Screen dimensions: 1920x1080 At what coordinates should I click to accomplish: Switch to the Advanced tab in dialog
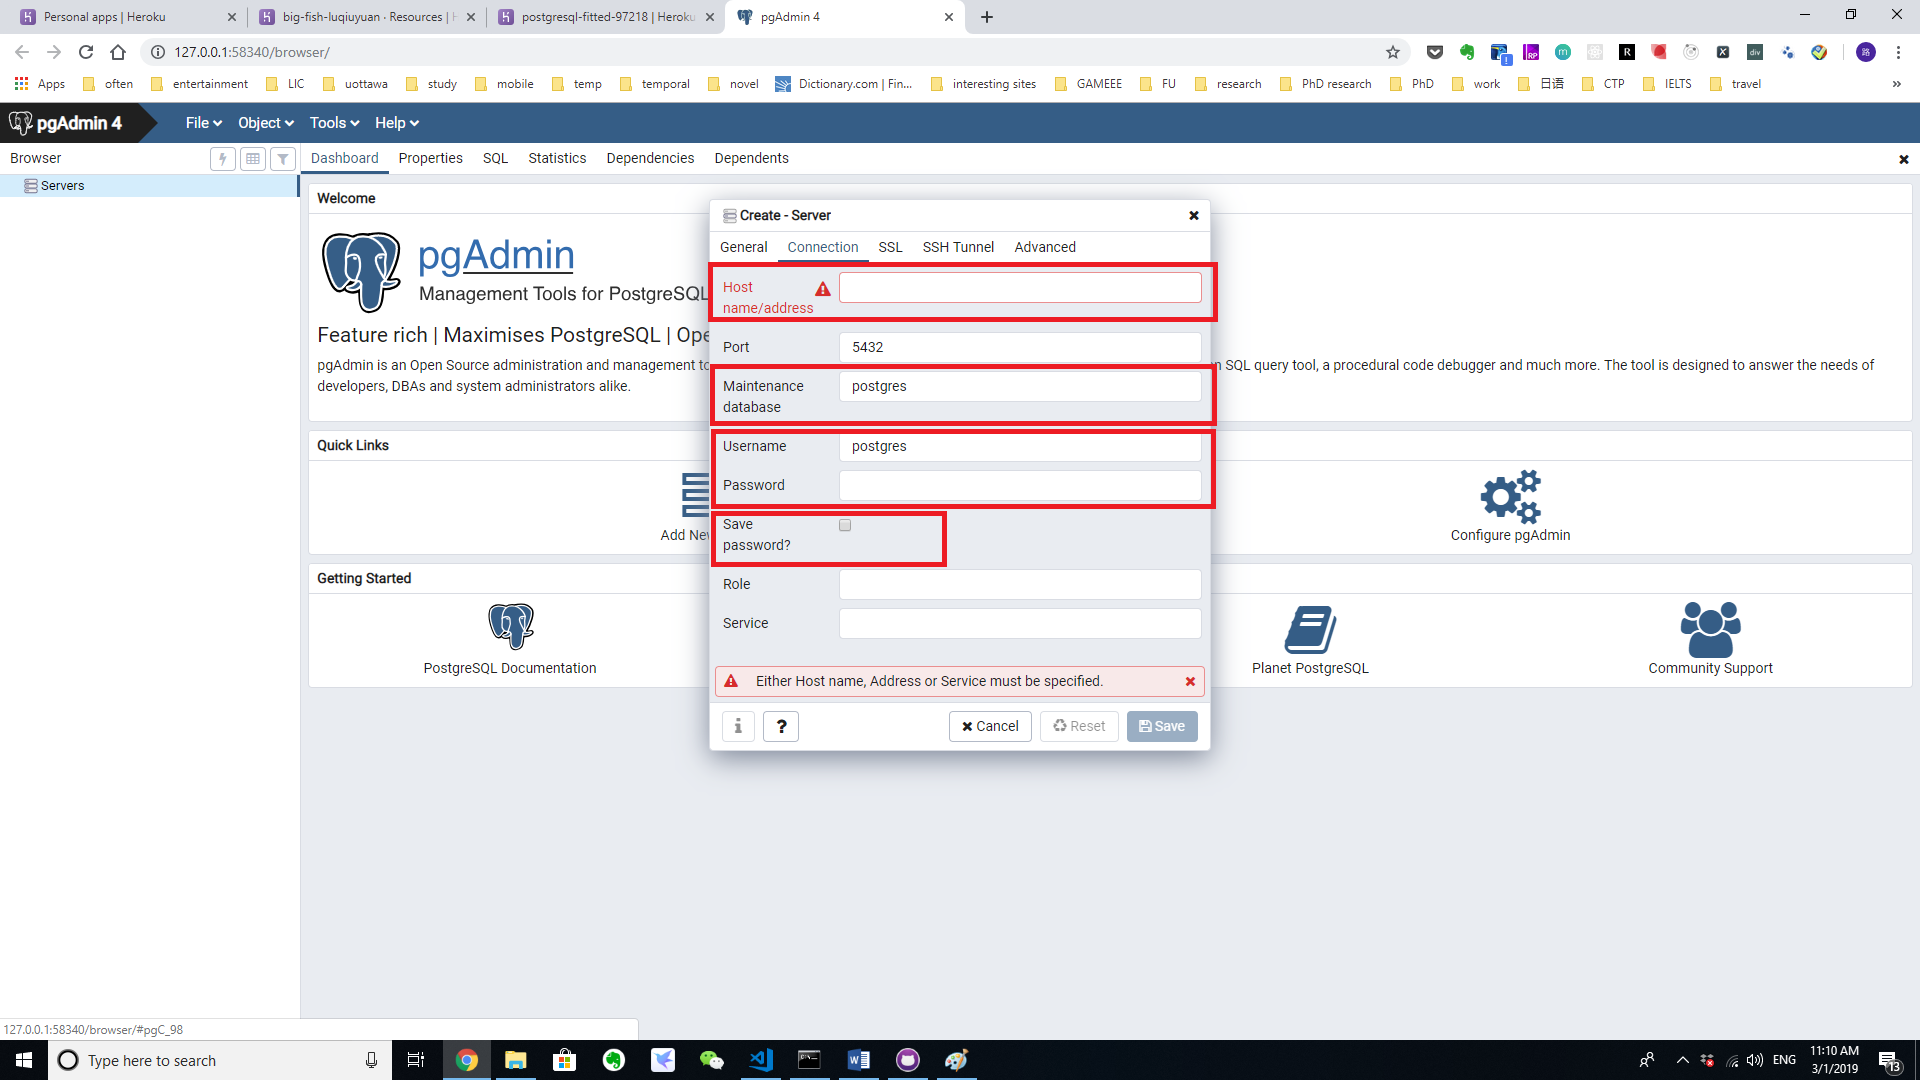pyautogui.click(x=1045, y=247)
